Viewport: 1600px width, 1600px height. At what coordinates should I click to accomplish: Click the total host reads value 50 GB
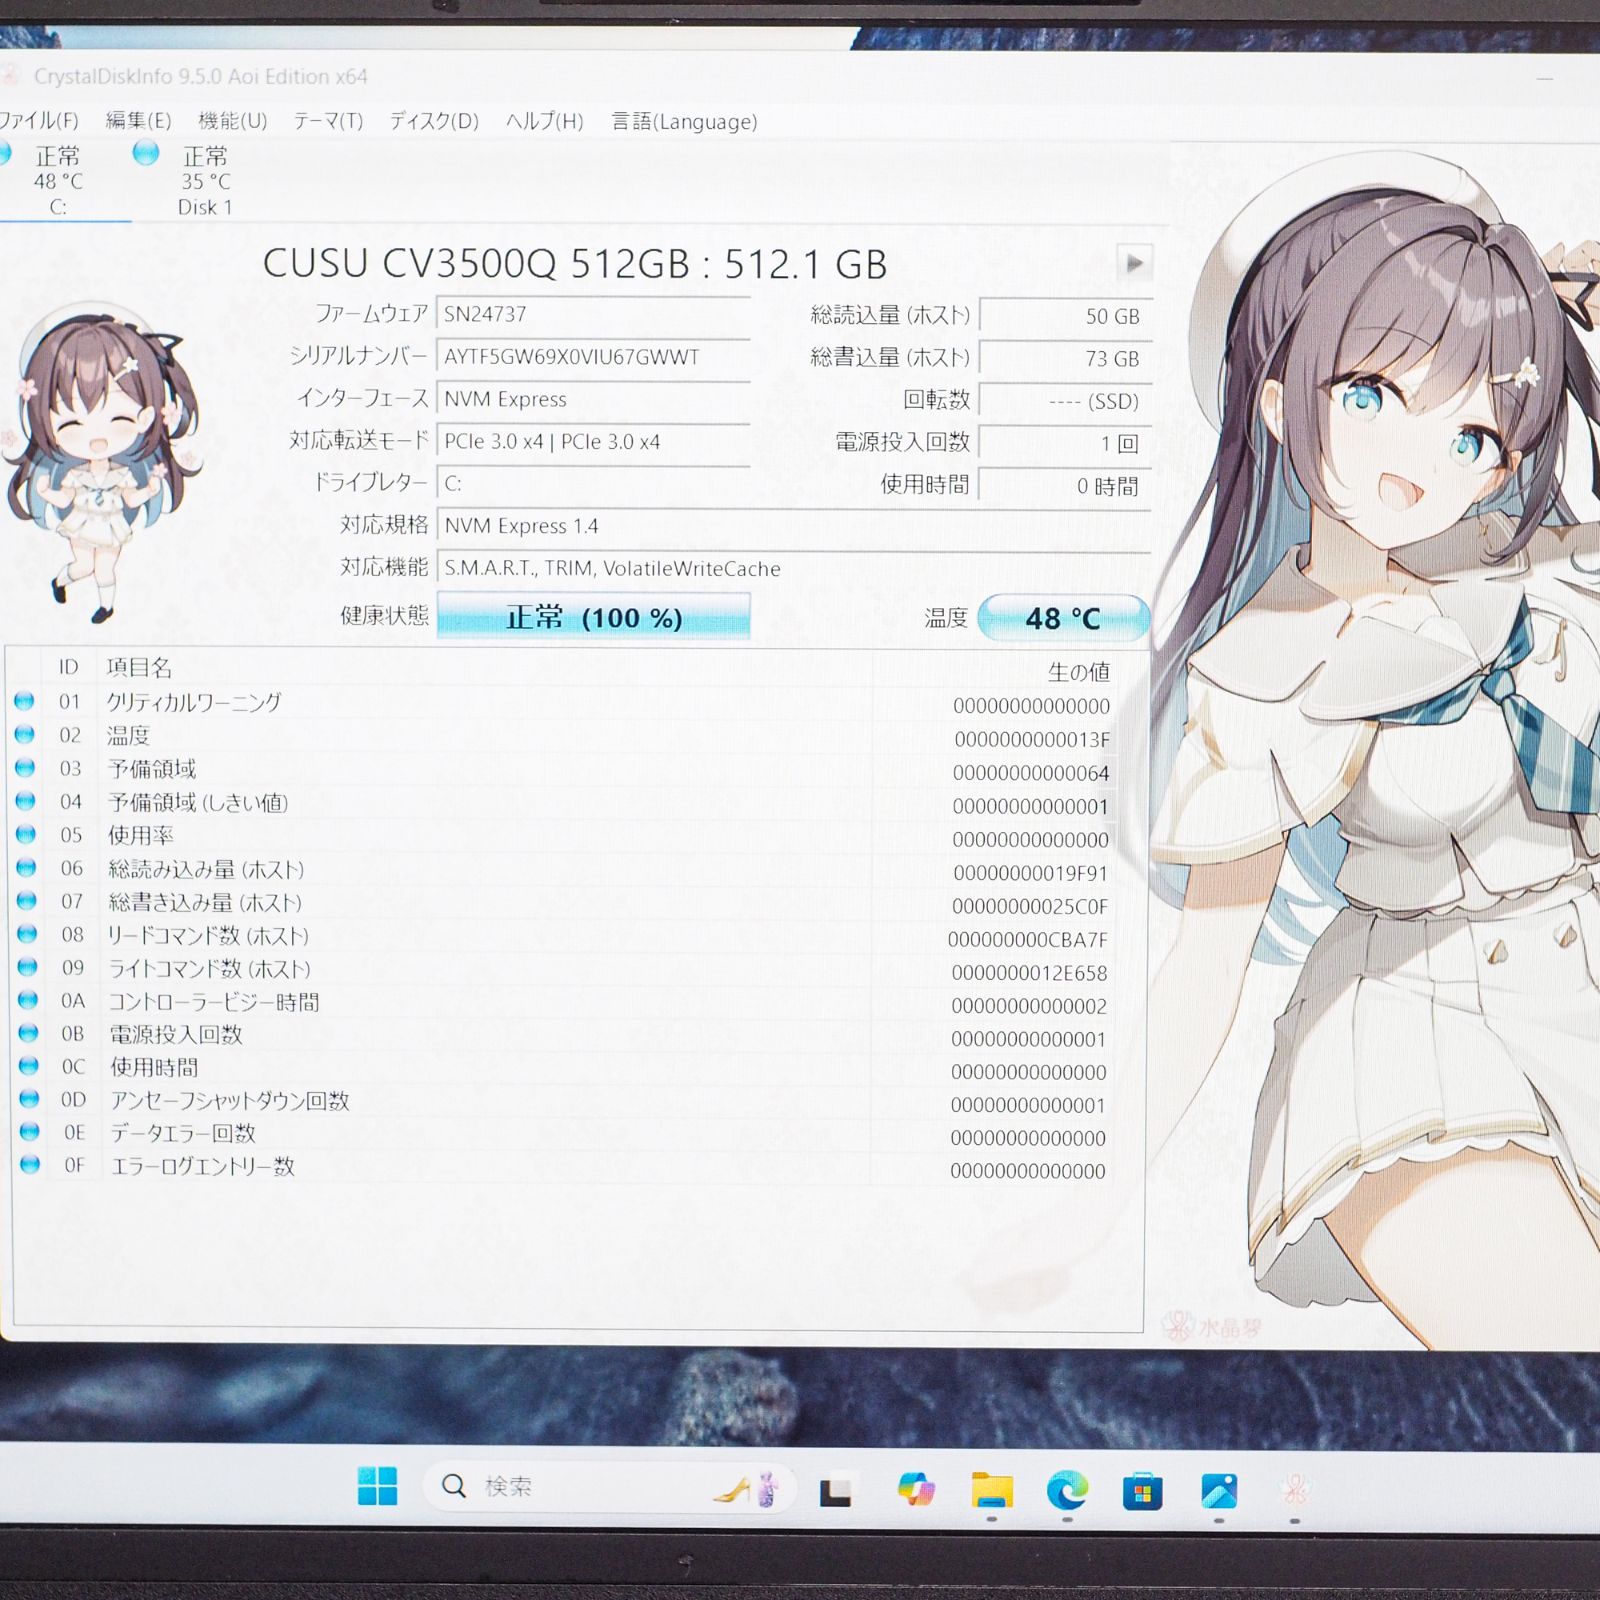pos(1066,316)
